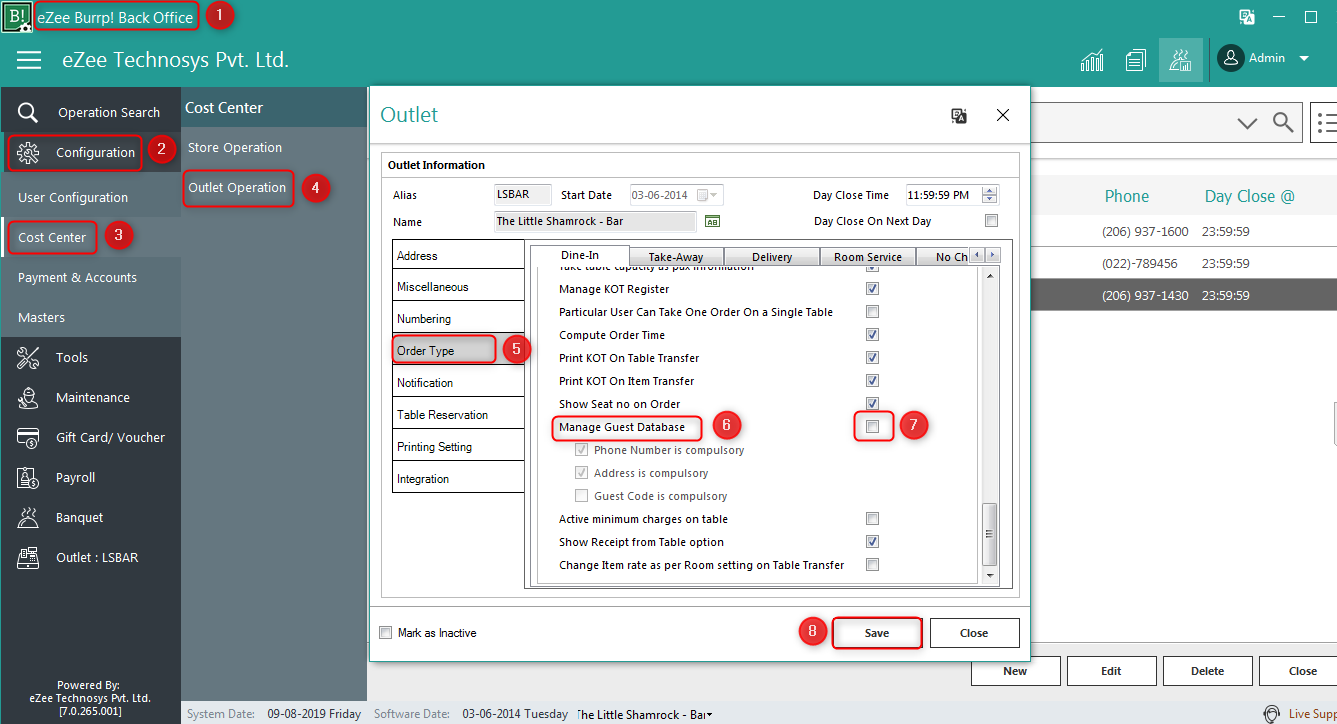Image resolution: width=1337 pixels, height=724 pixels.
Task: Click the Admin user avatar icon
Action: coord(1231,58)
